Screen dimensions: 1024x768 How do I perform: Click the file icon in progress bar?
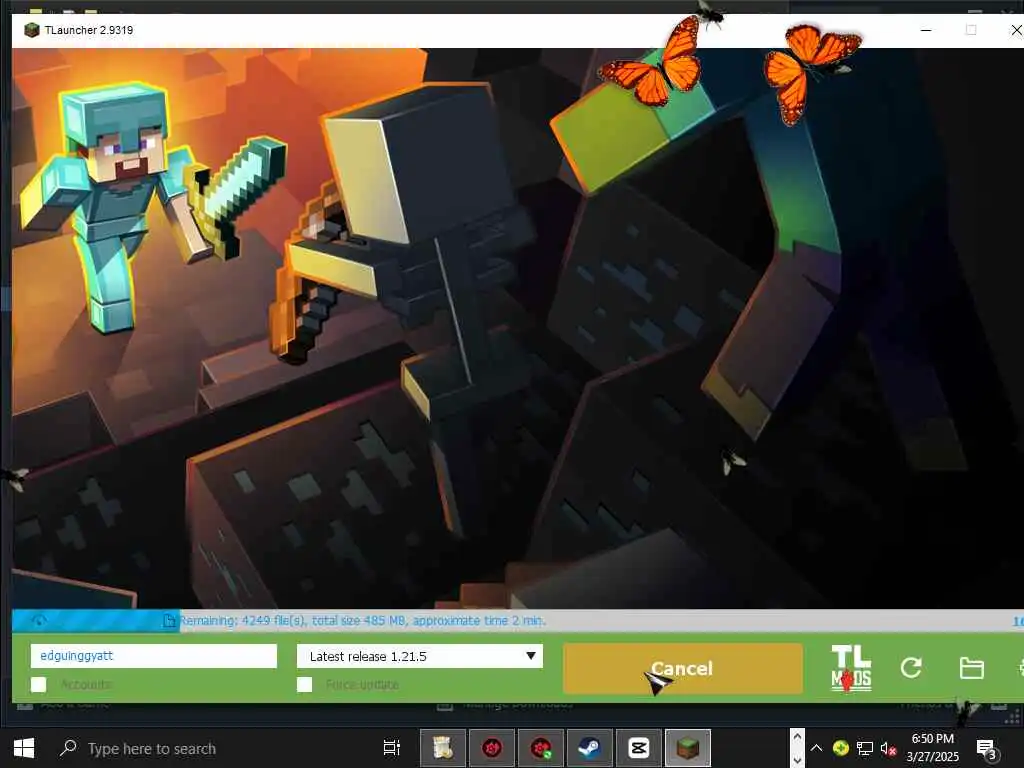point(170,620)
